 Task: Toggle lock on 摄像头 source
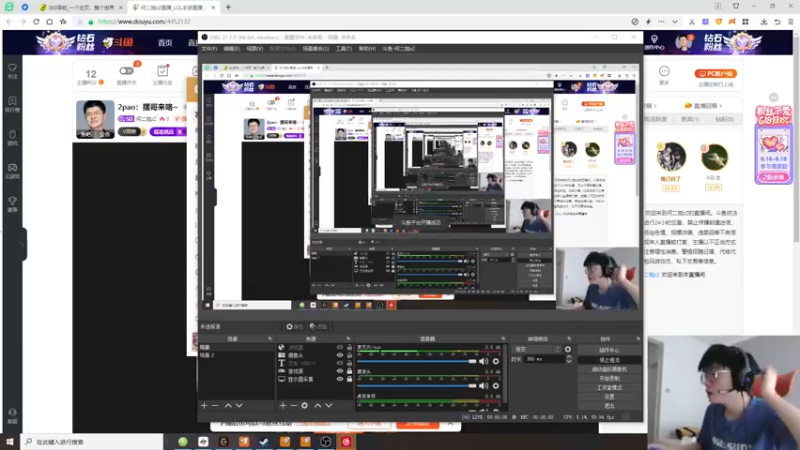point(349,356)
